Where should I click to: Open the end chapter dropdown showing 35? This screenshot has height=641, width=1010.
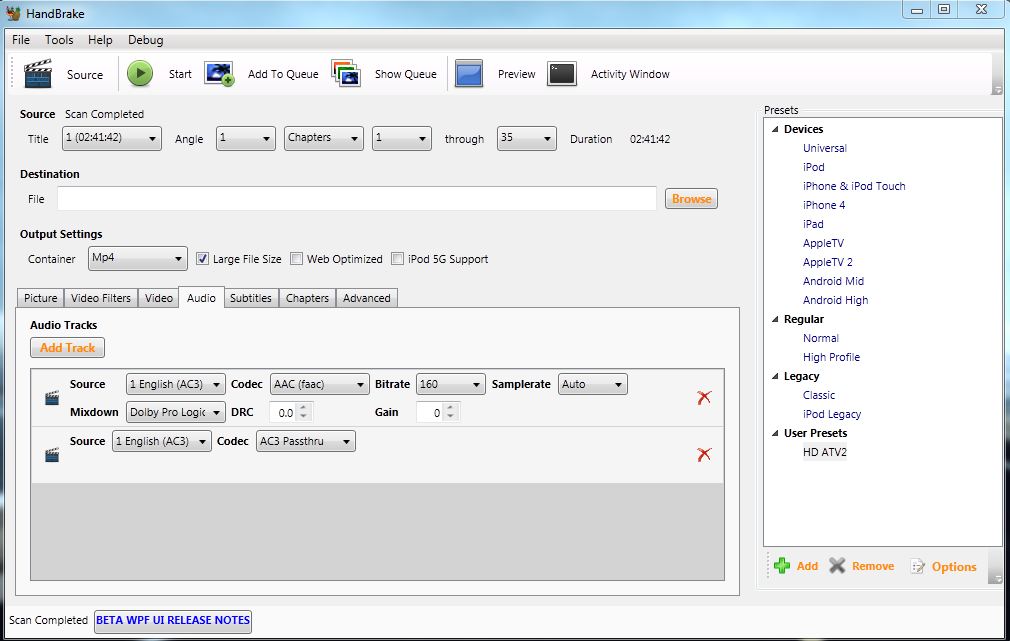(x=526, y=139)
